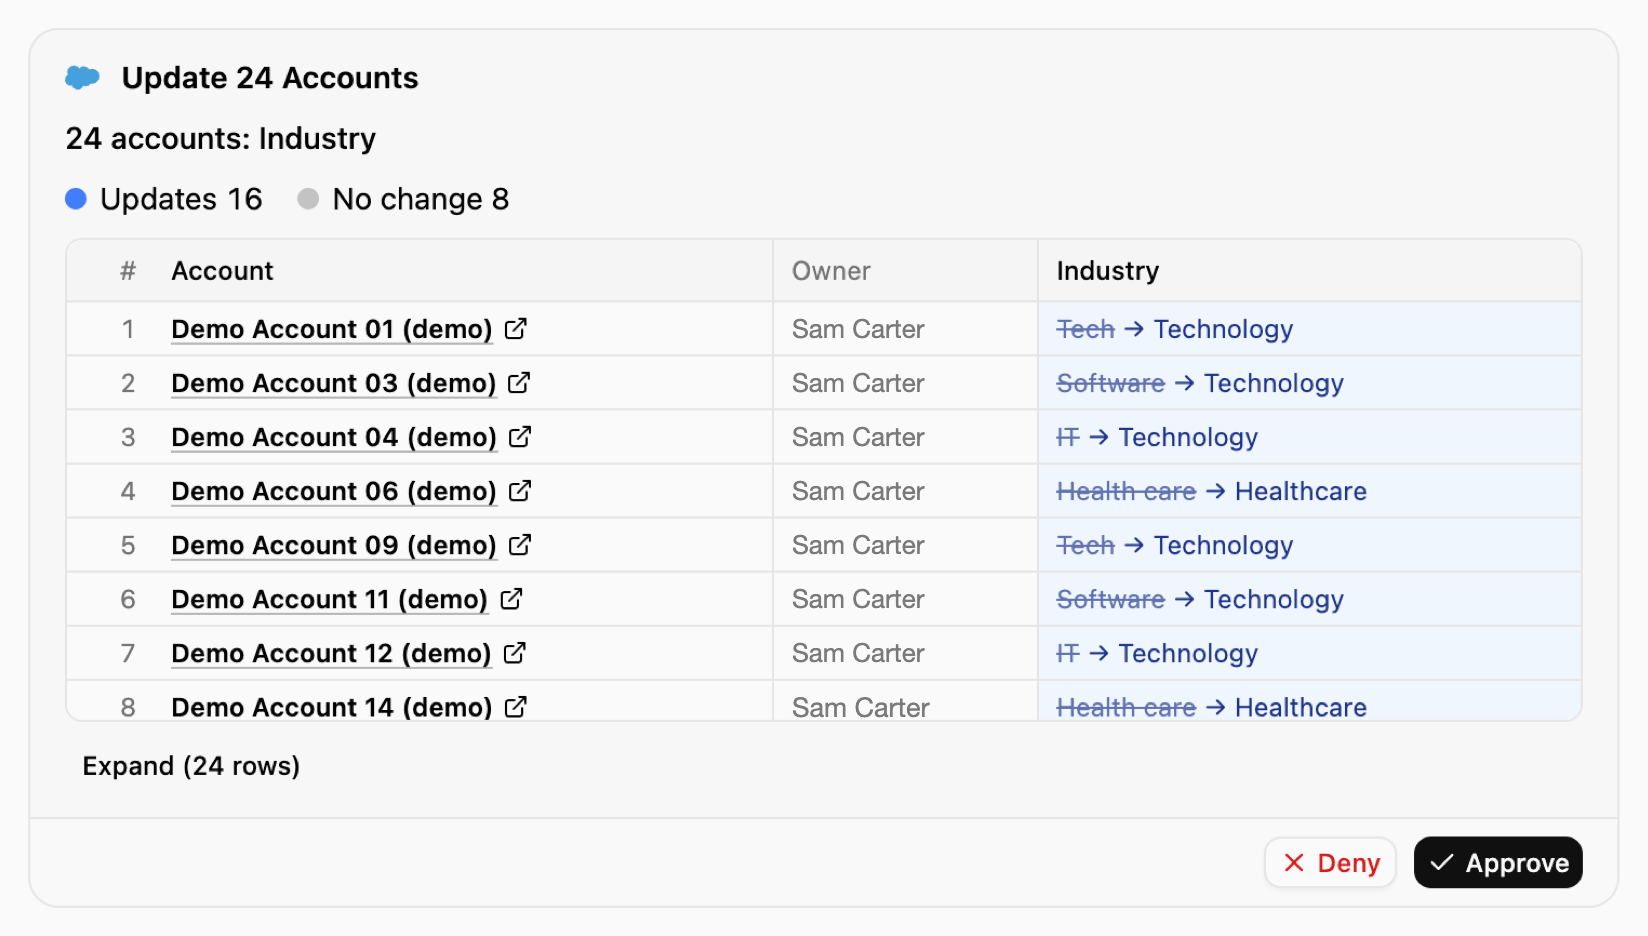Click the Industry column header
The width and height of the screenshot is (1648, 936).
click(1108, 271)
